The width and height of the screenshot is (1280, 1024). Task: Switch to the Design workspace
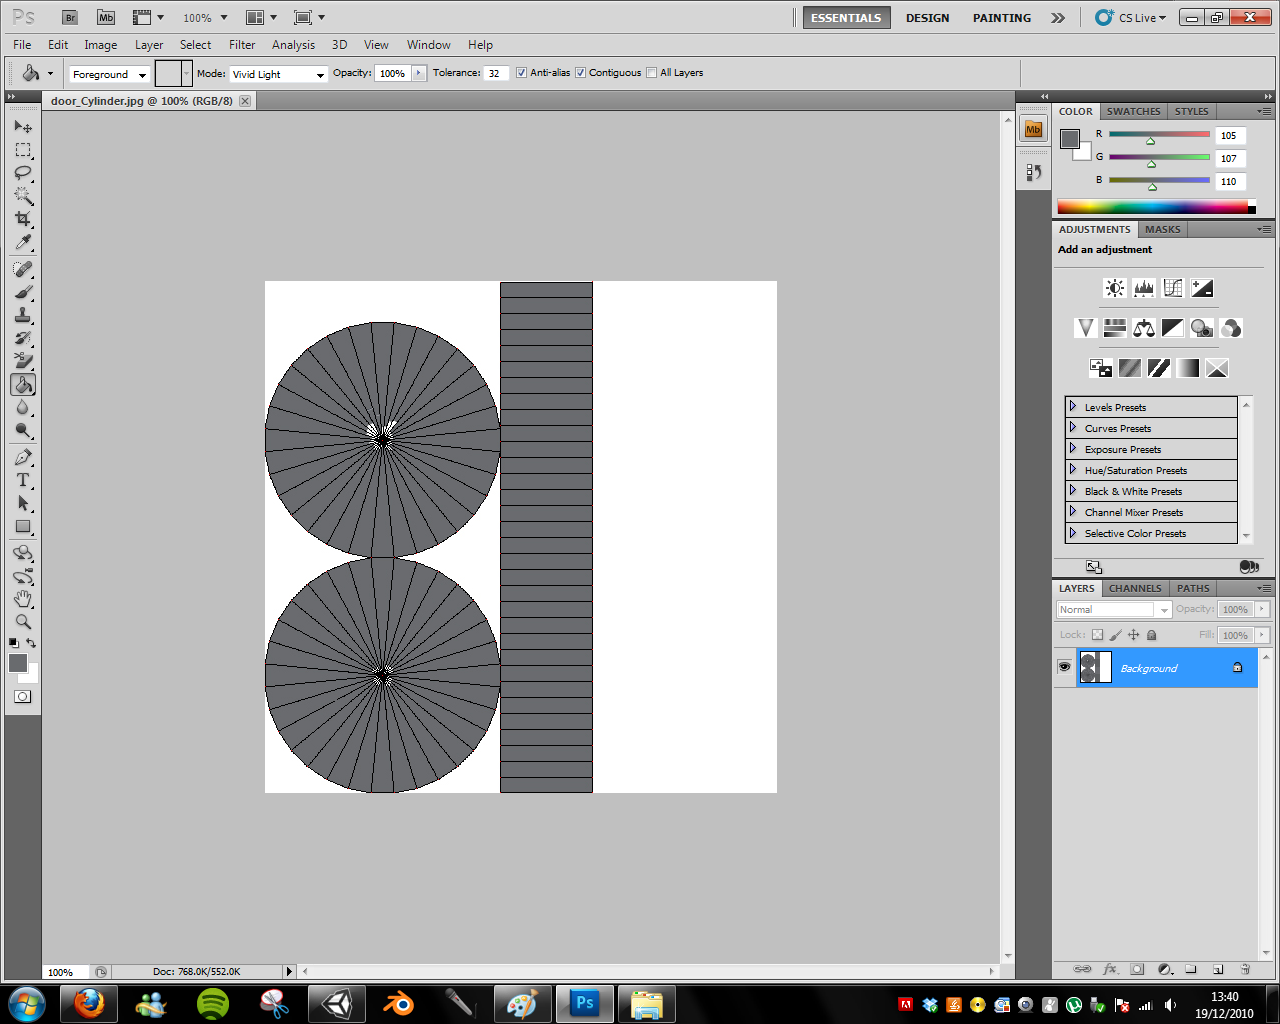pos(927,18)
